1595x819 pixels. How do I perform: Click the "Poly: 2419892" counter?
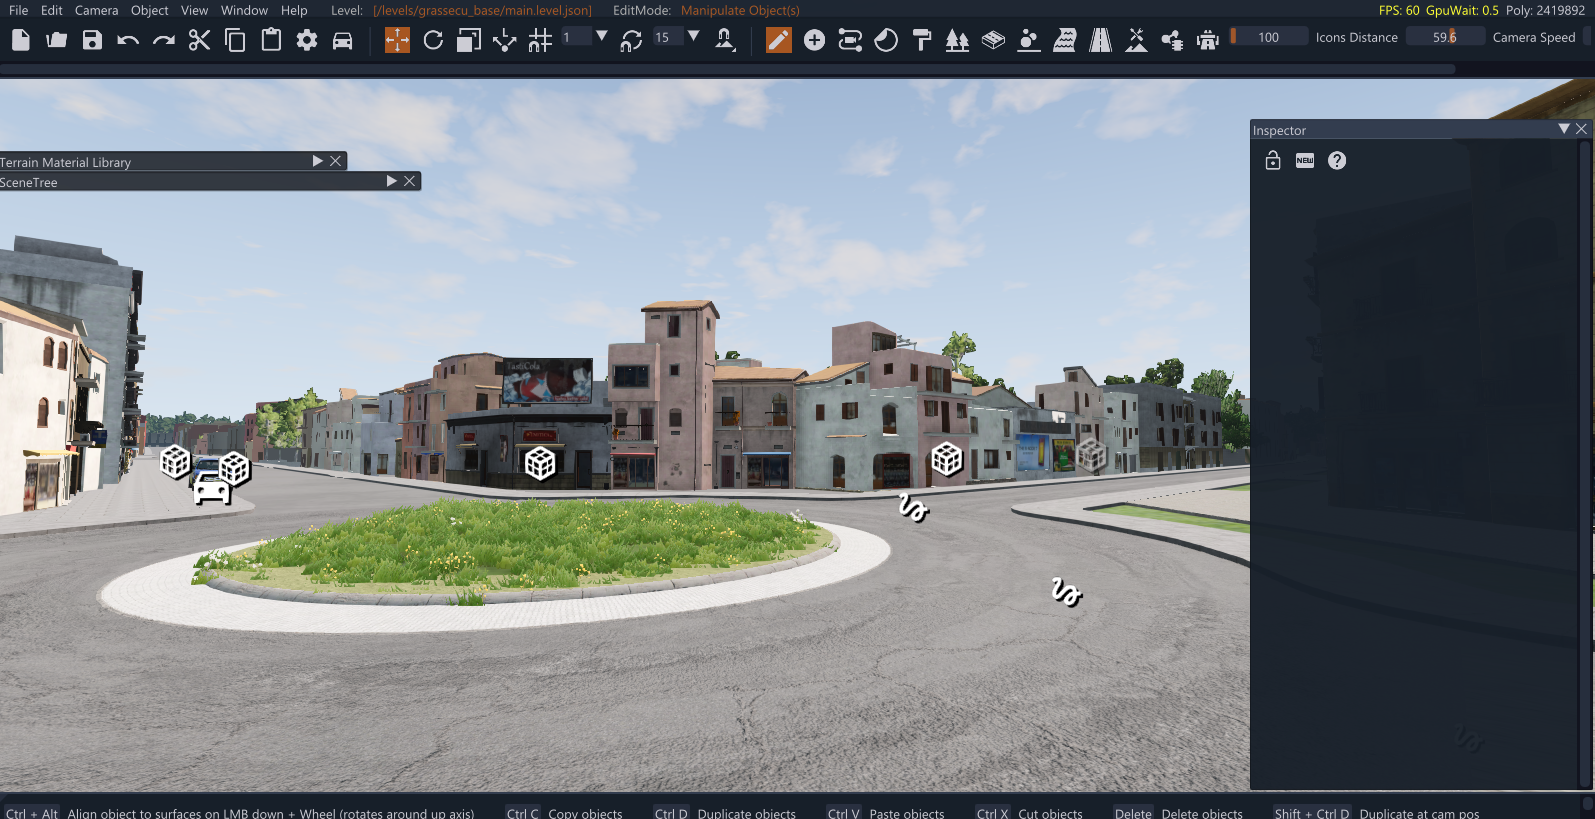pyautogui.click(x=1545, y=10)
